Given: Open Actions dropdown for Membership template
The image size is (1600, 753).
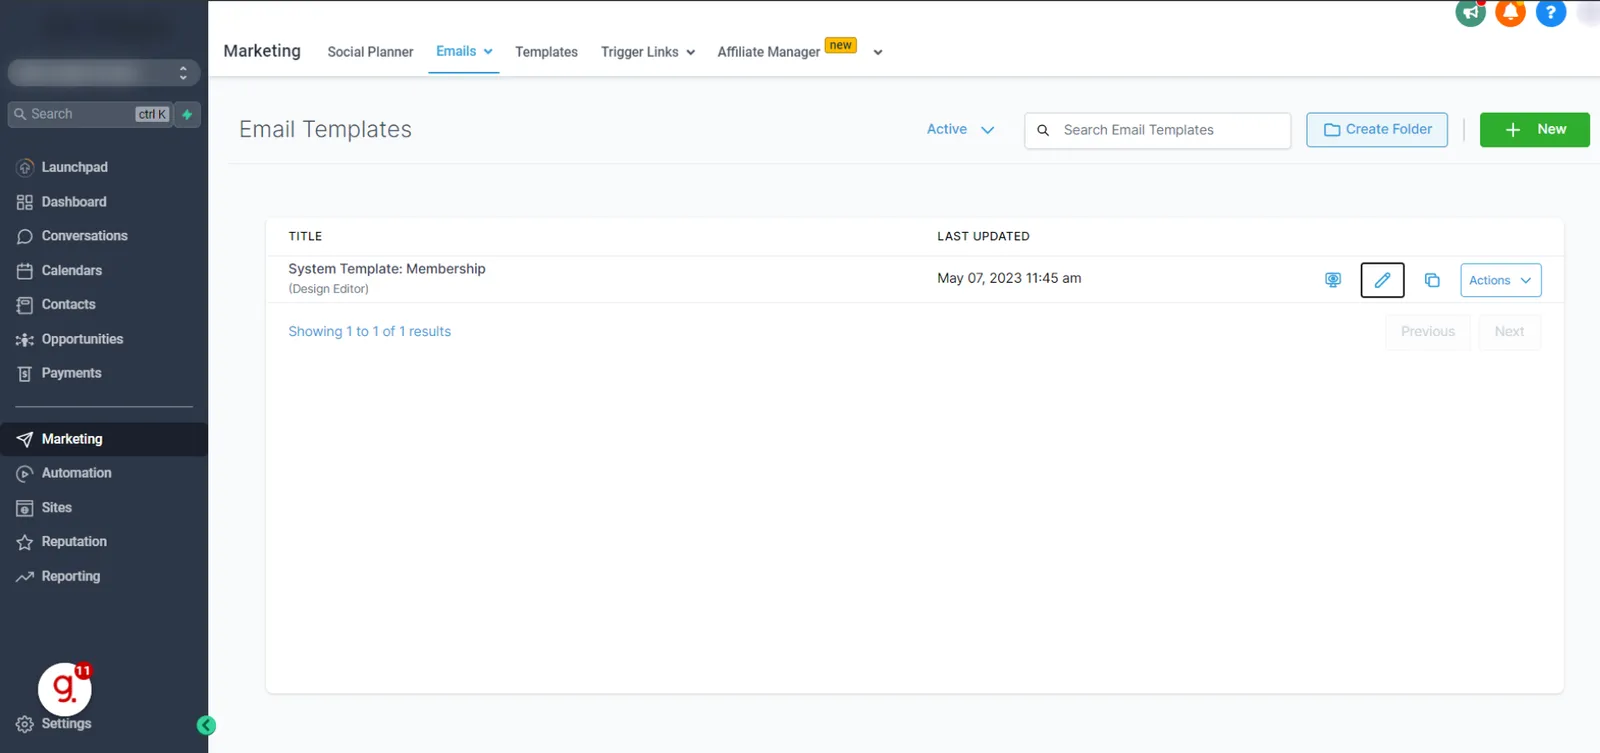Looking at the screenshot, I should (1501, 280).
